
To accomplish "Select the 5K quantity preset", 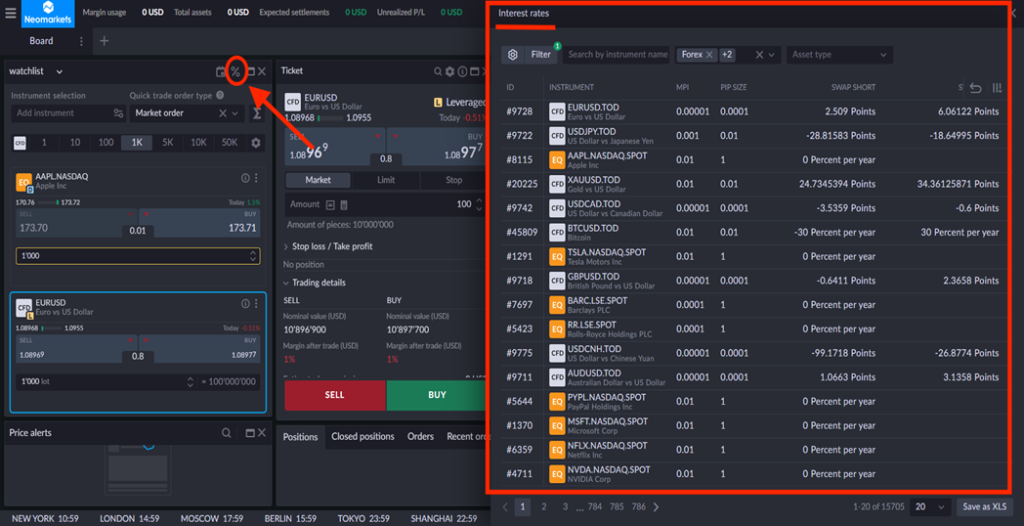I will pos(168,143).
